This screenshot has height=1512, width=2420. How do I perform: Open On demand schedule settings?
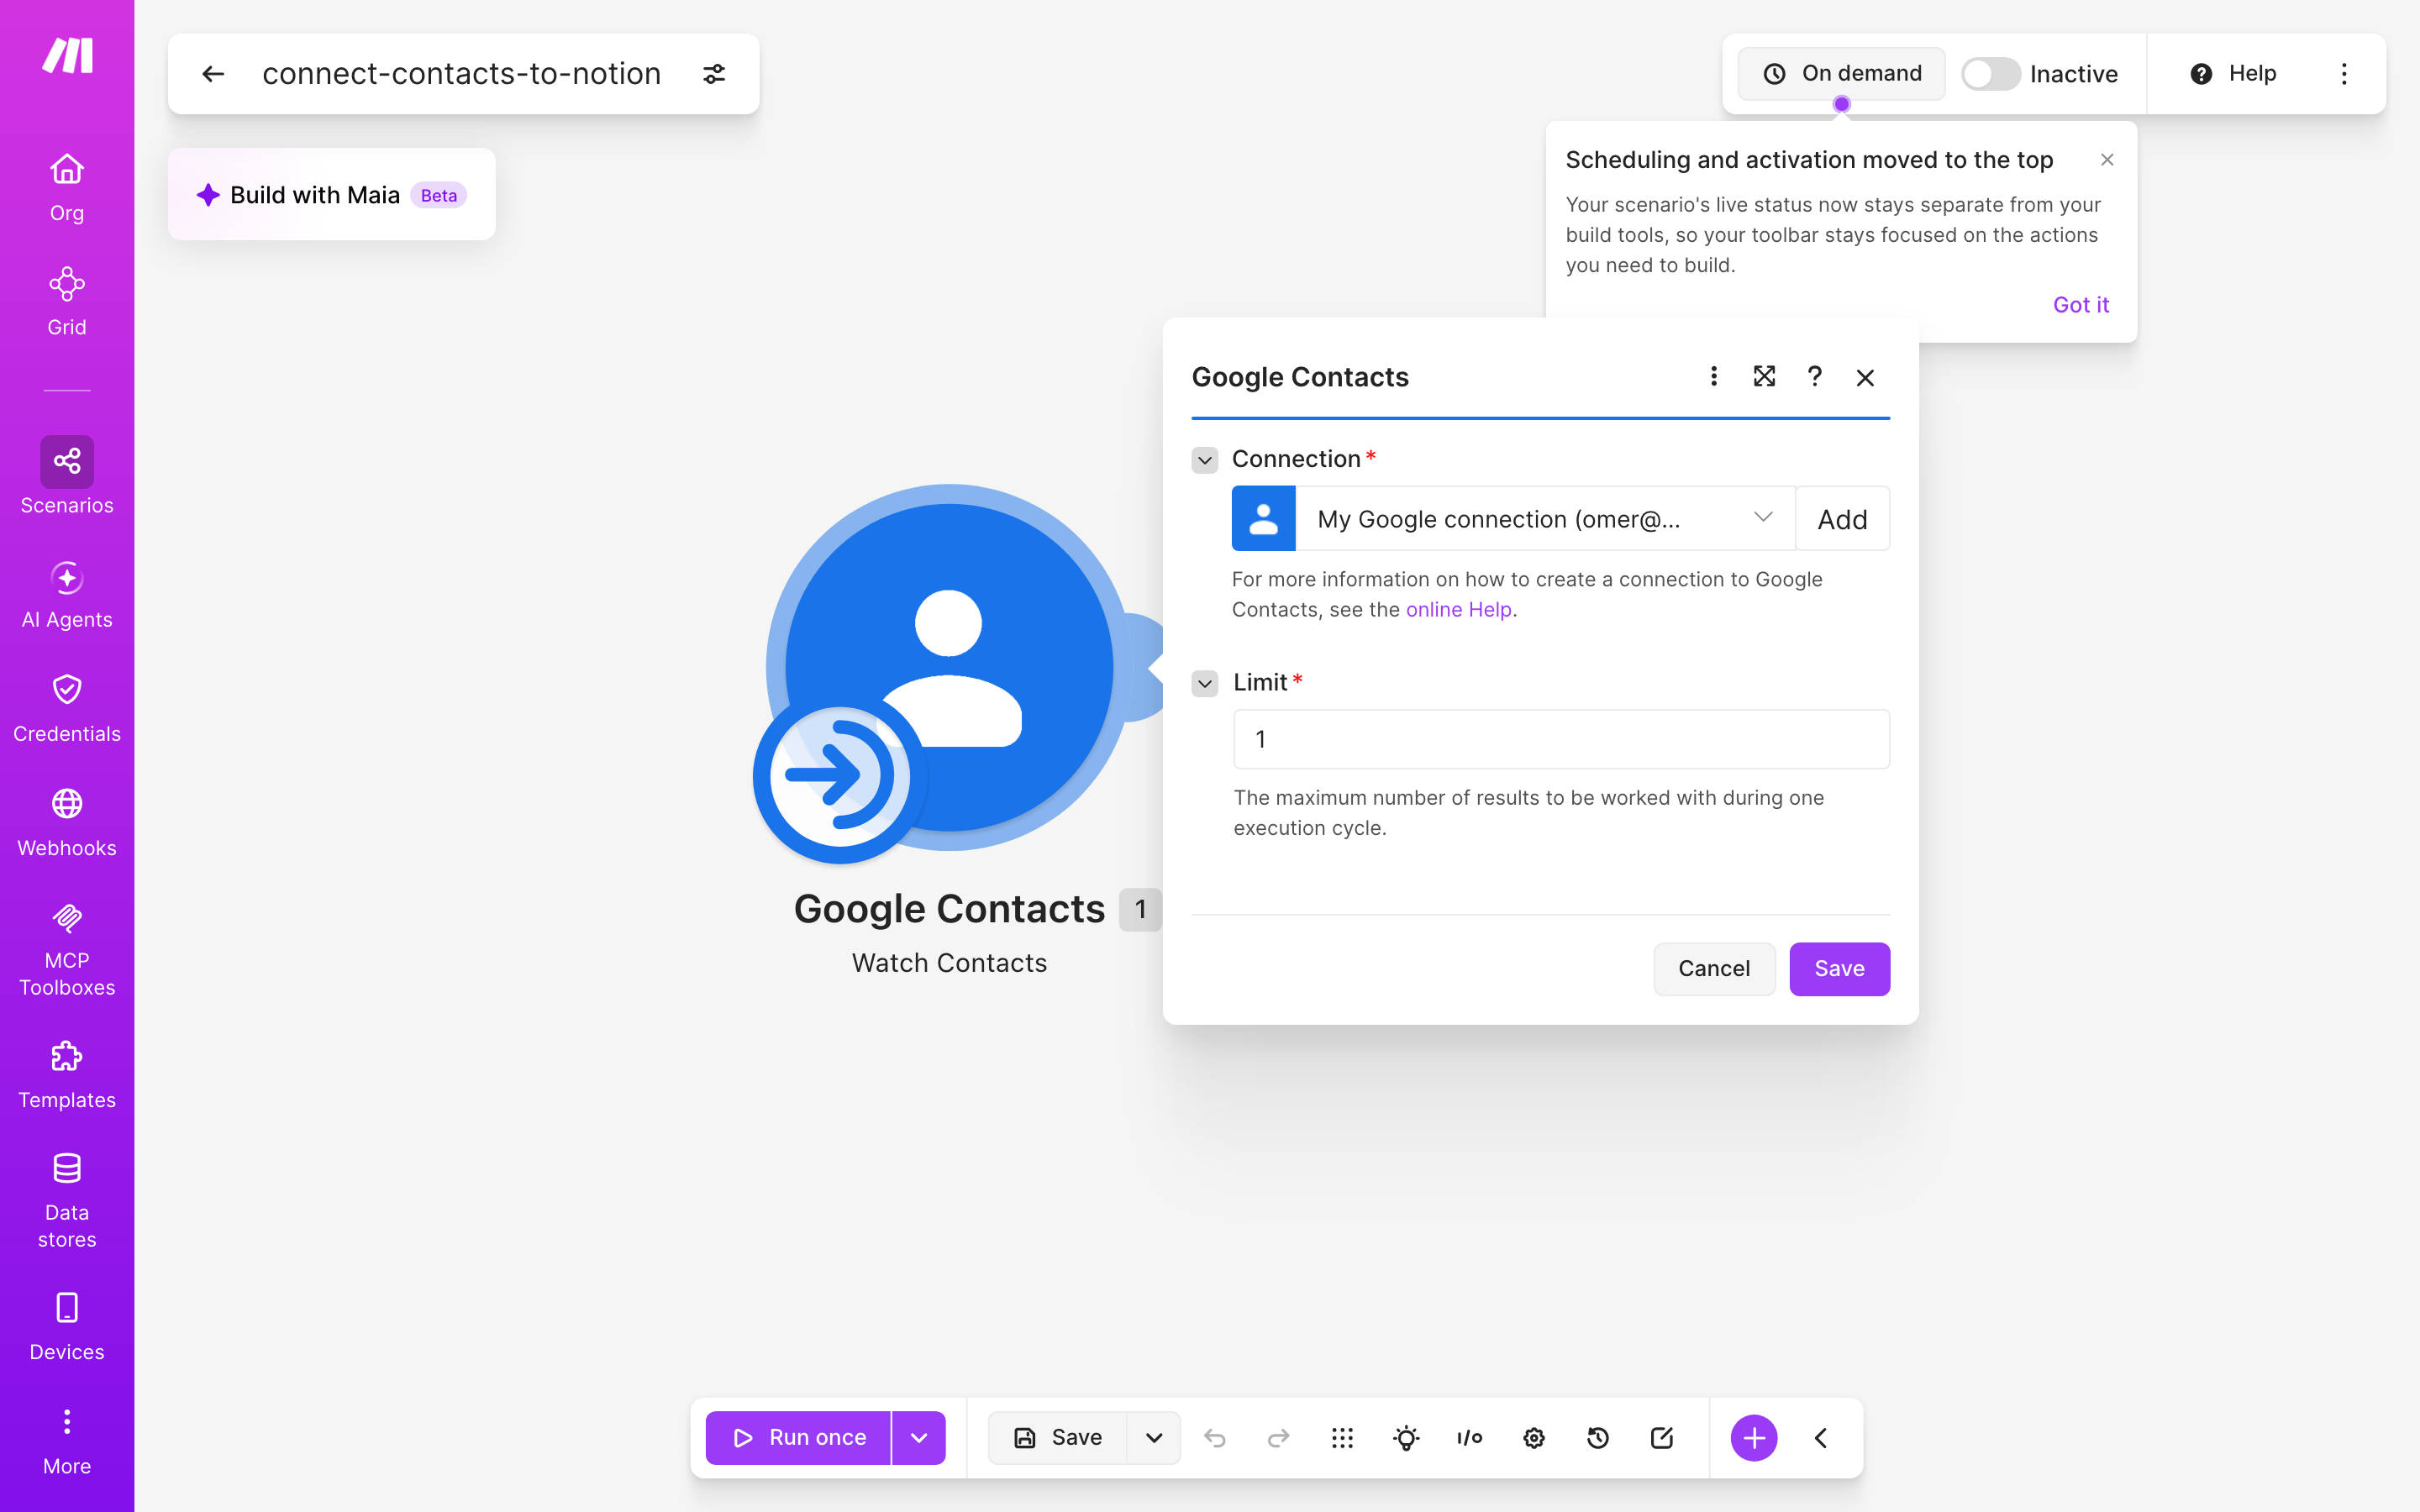[1841, 74]
